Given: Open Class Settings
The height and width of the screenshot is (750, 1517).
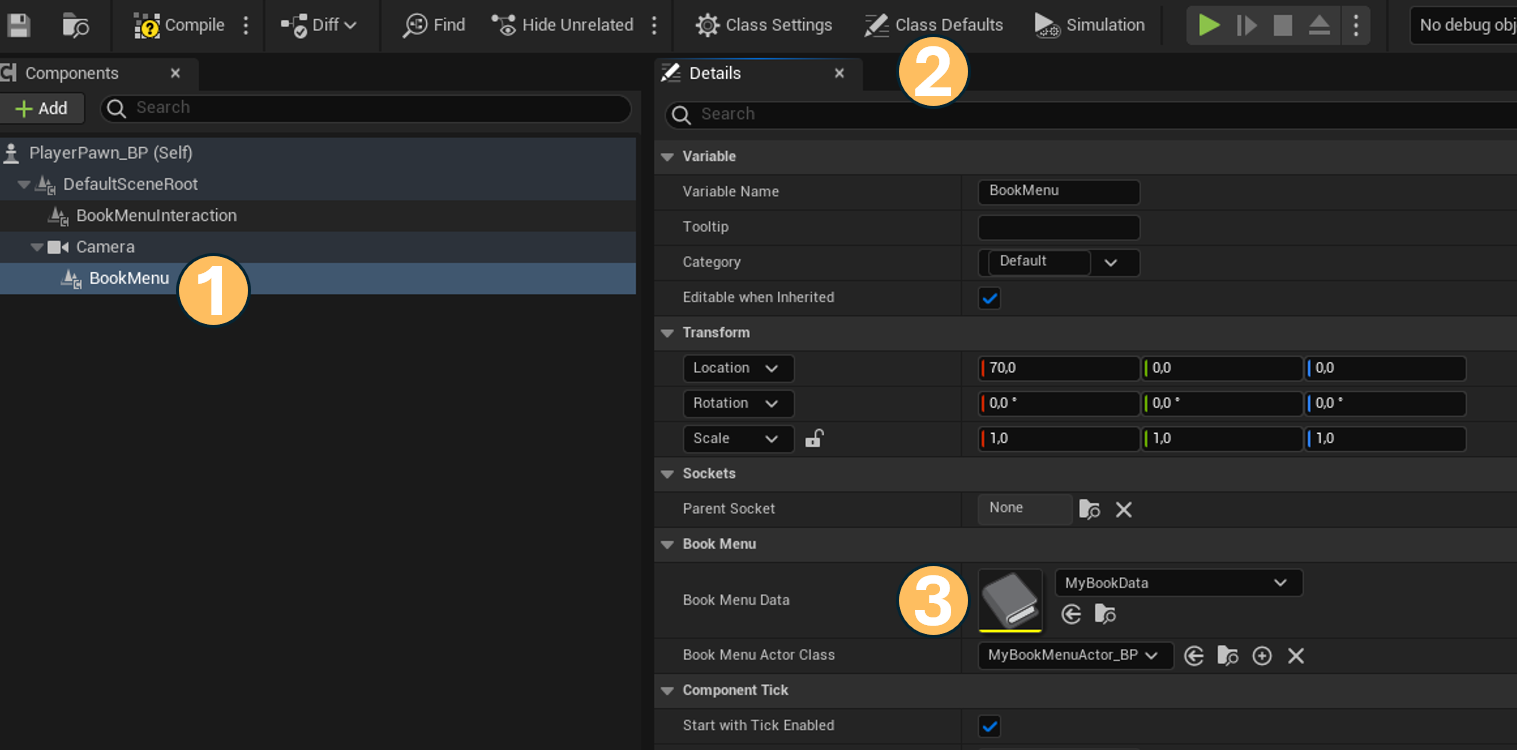Looking at the screenshot, I should coord(764,25).
